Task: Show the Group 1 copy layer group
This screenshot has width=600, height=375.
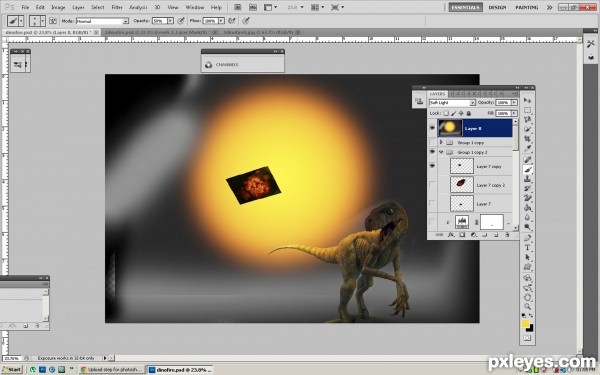Action: (x=432, y=142)
